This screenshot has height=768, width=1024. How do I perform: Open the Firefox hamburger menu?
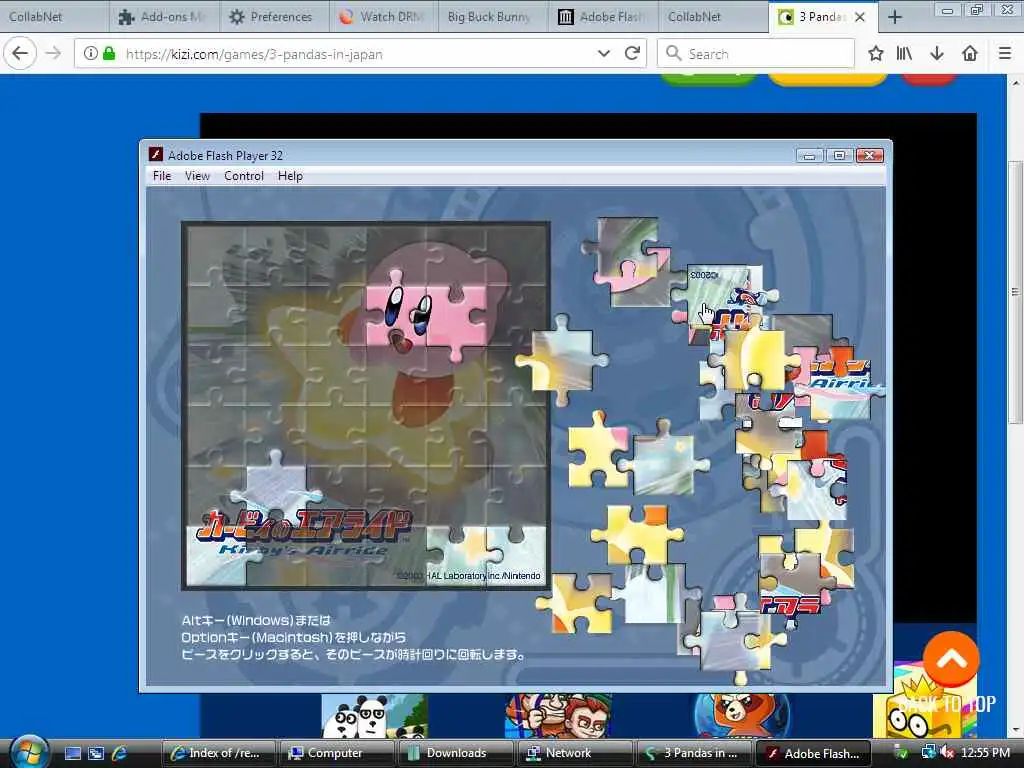click(1005, 54)
